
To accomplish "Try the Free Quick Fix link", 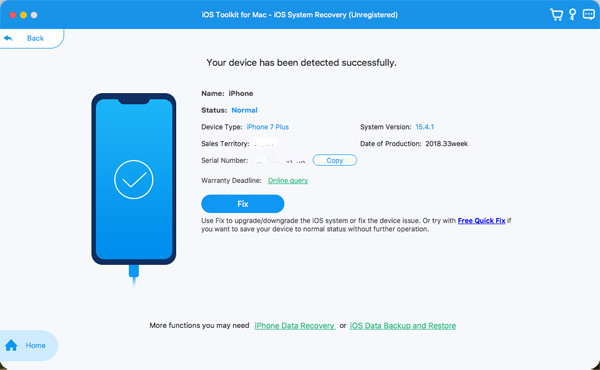I will coord(481,221).
